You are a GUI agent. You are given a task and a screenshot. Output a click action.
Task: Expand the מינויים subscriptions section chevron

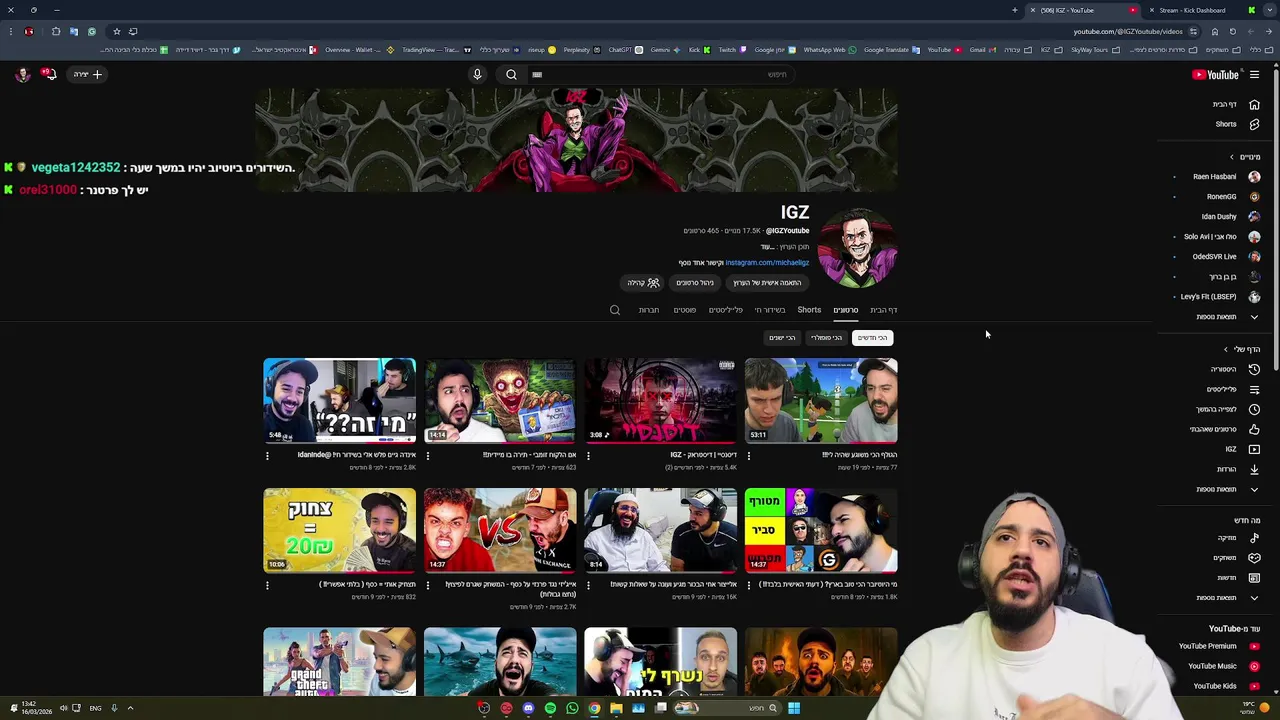(1232, 157)
